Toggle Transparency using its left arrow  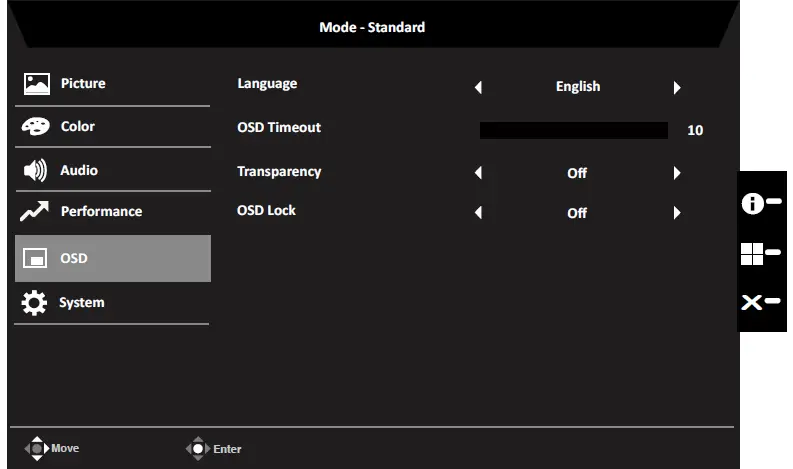(478, 173)
